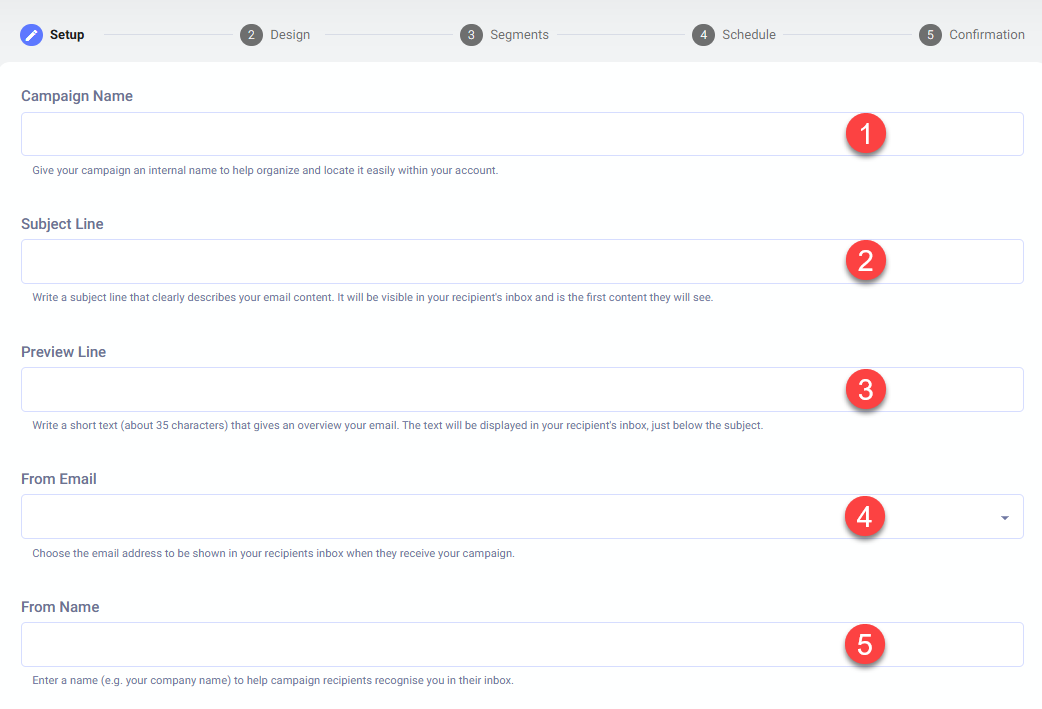This screenshot has width=1042, height=709.
Task: Open the From Email combo box
Action: [x=420, y=517]
